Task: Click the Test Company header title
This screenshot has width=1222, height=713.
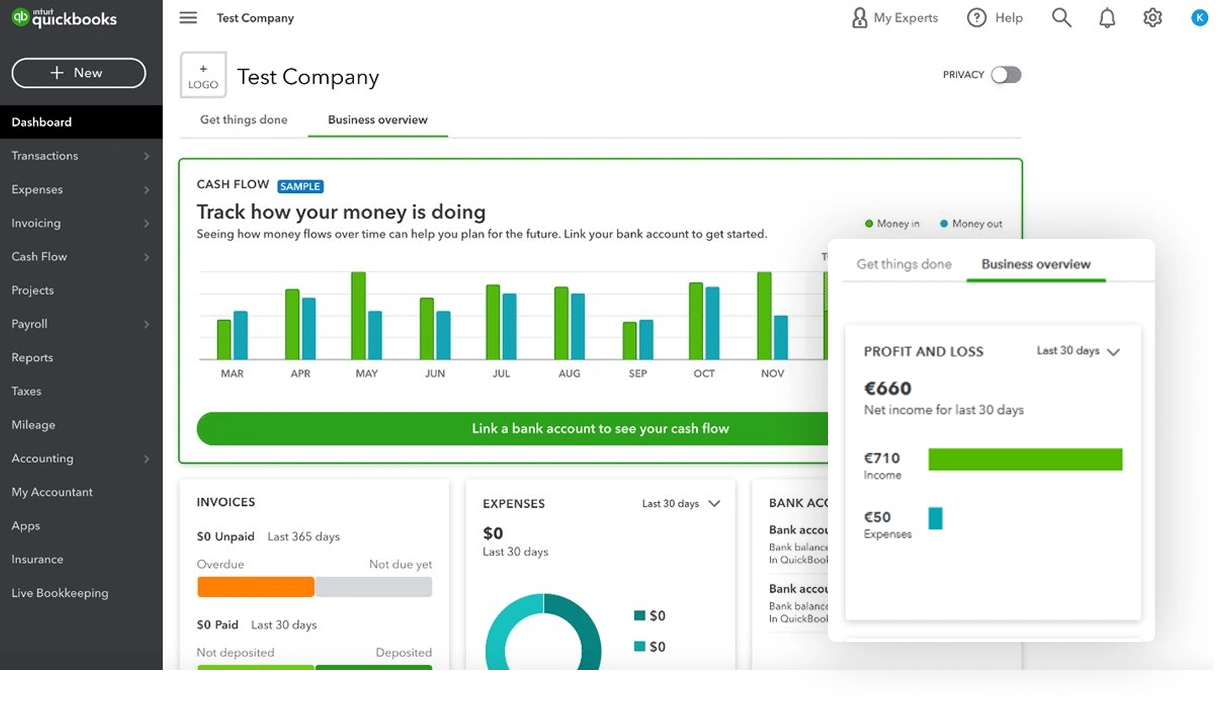Action: coord(308,77)
